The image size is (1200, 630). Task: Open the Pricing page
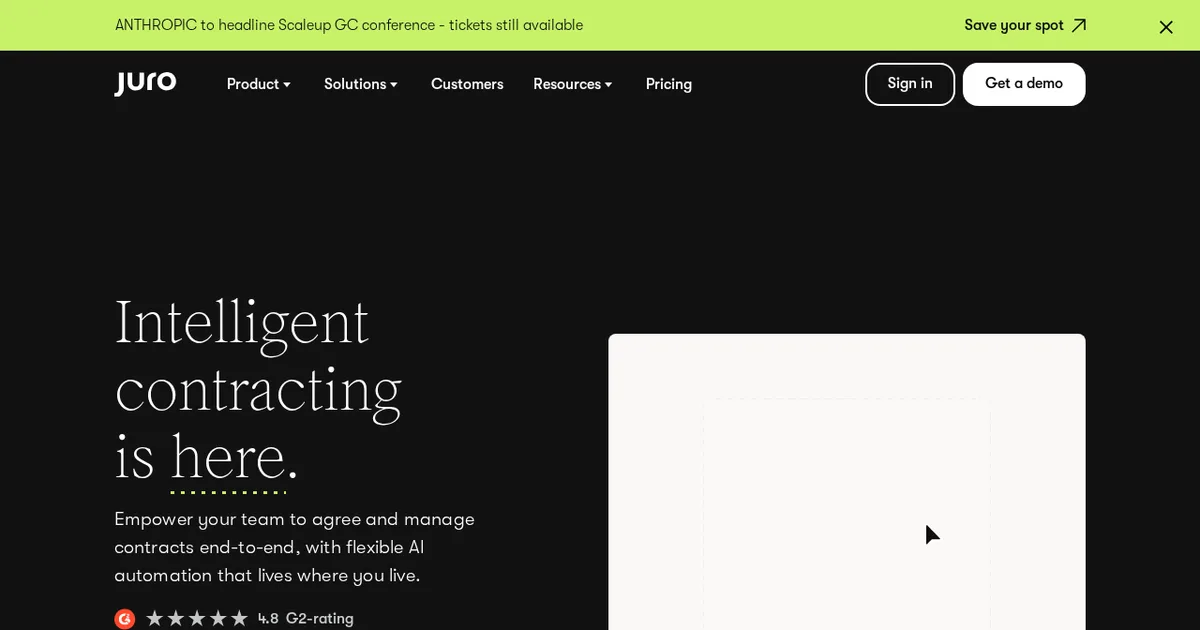click(669, 84)
